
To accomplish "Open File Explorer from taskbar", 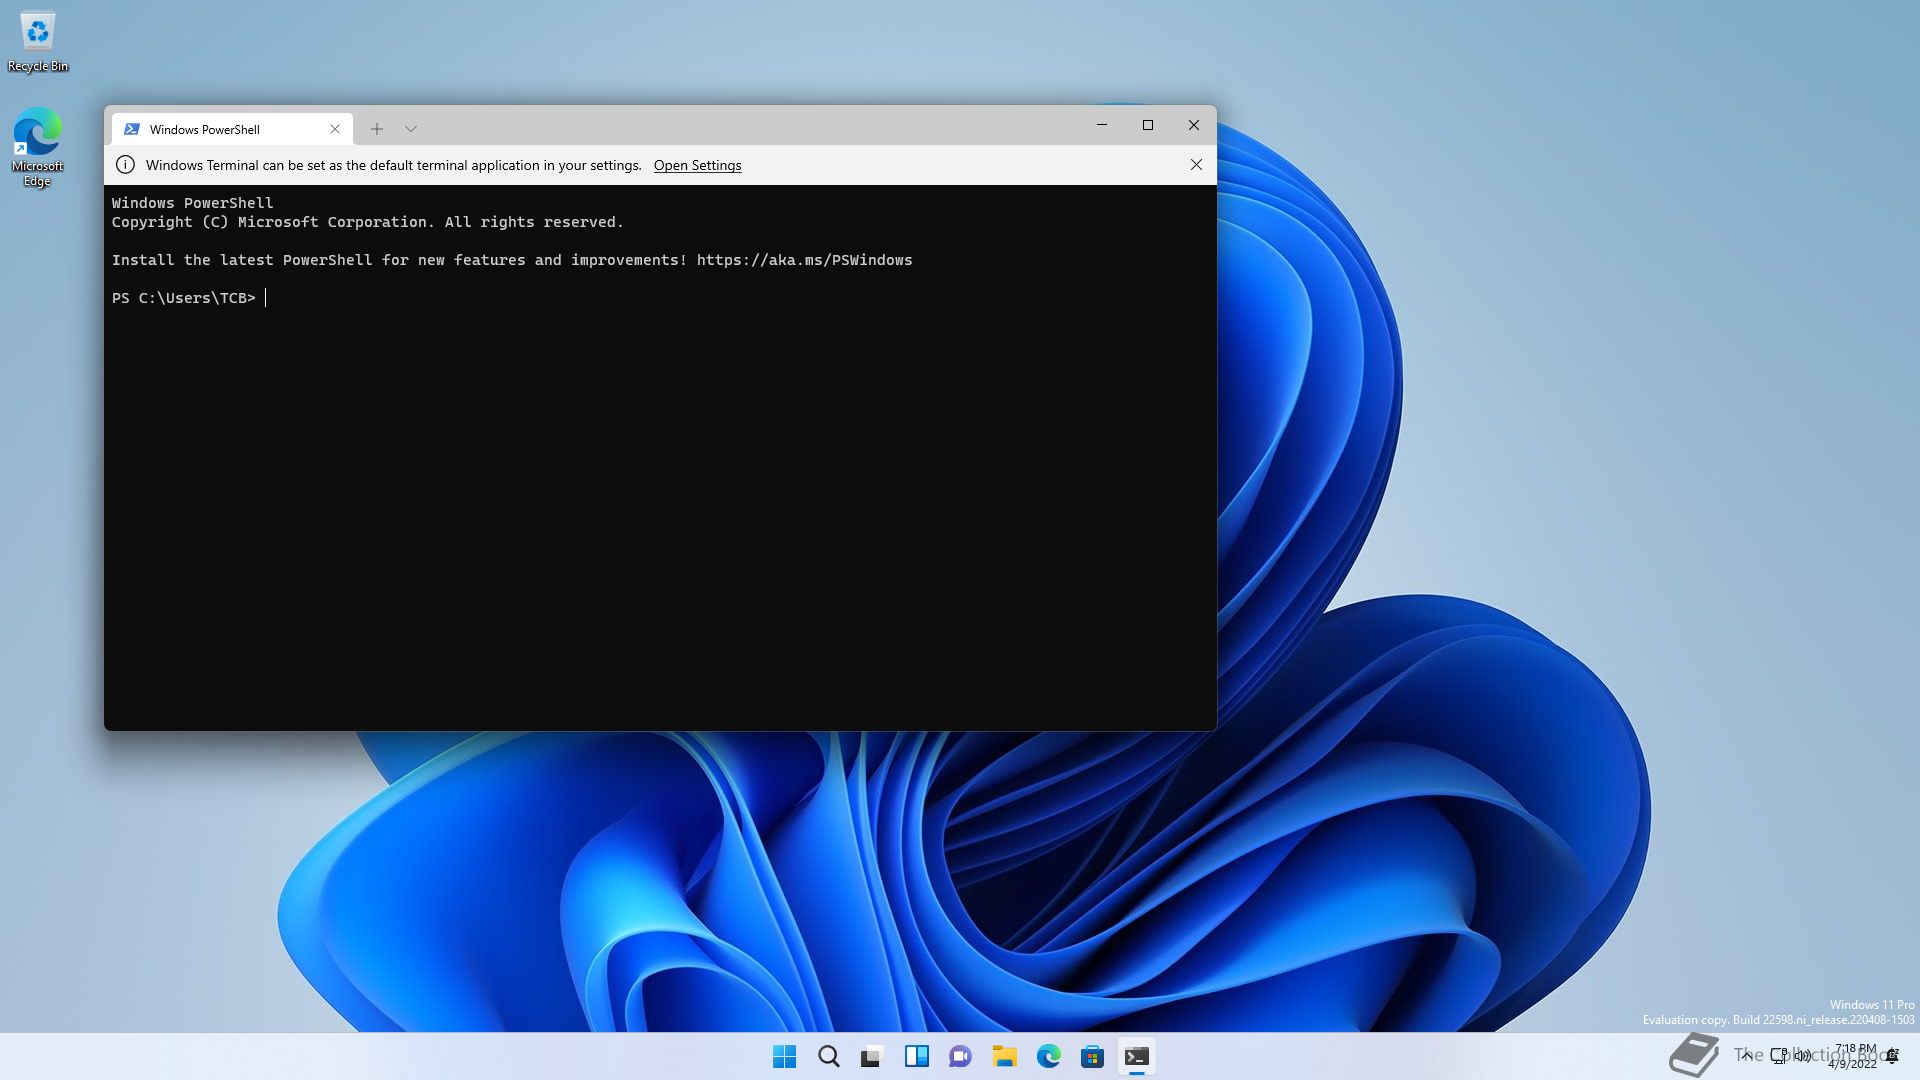I will [1005, 1056].
